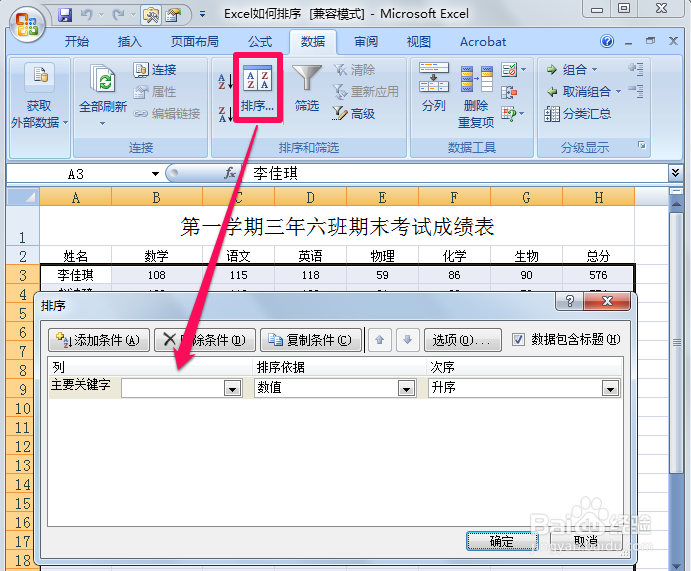Expand the primary key column dropdown

pyautogui.click(x=233, y=389)
